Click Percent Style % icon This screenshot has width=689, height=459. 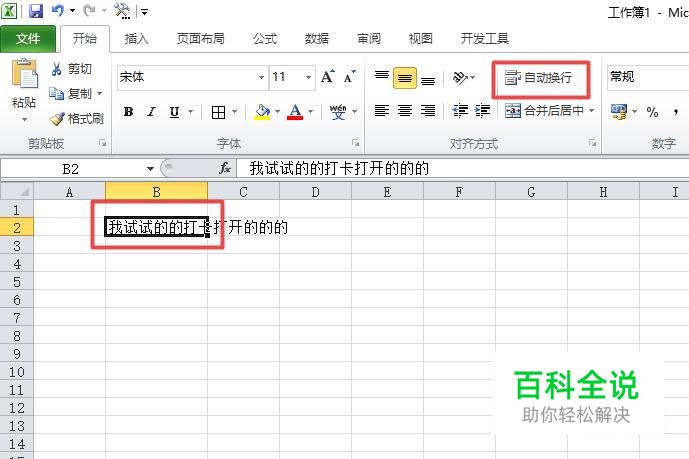point(653,112)
